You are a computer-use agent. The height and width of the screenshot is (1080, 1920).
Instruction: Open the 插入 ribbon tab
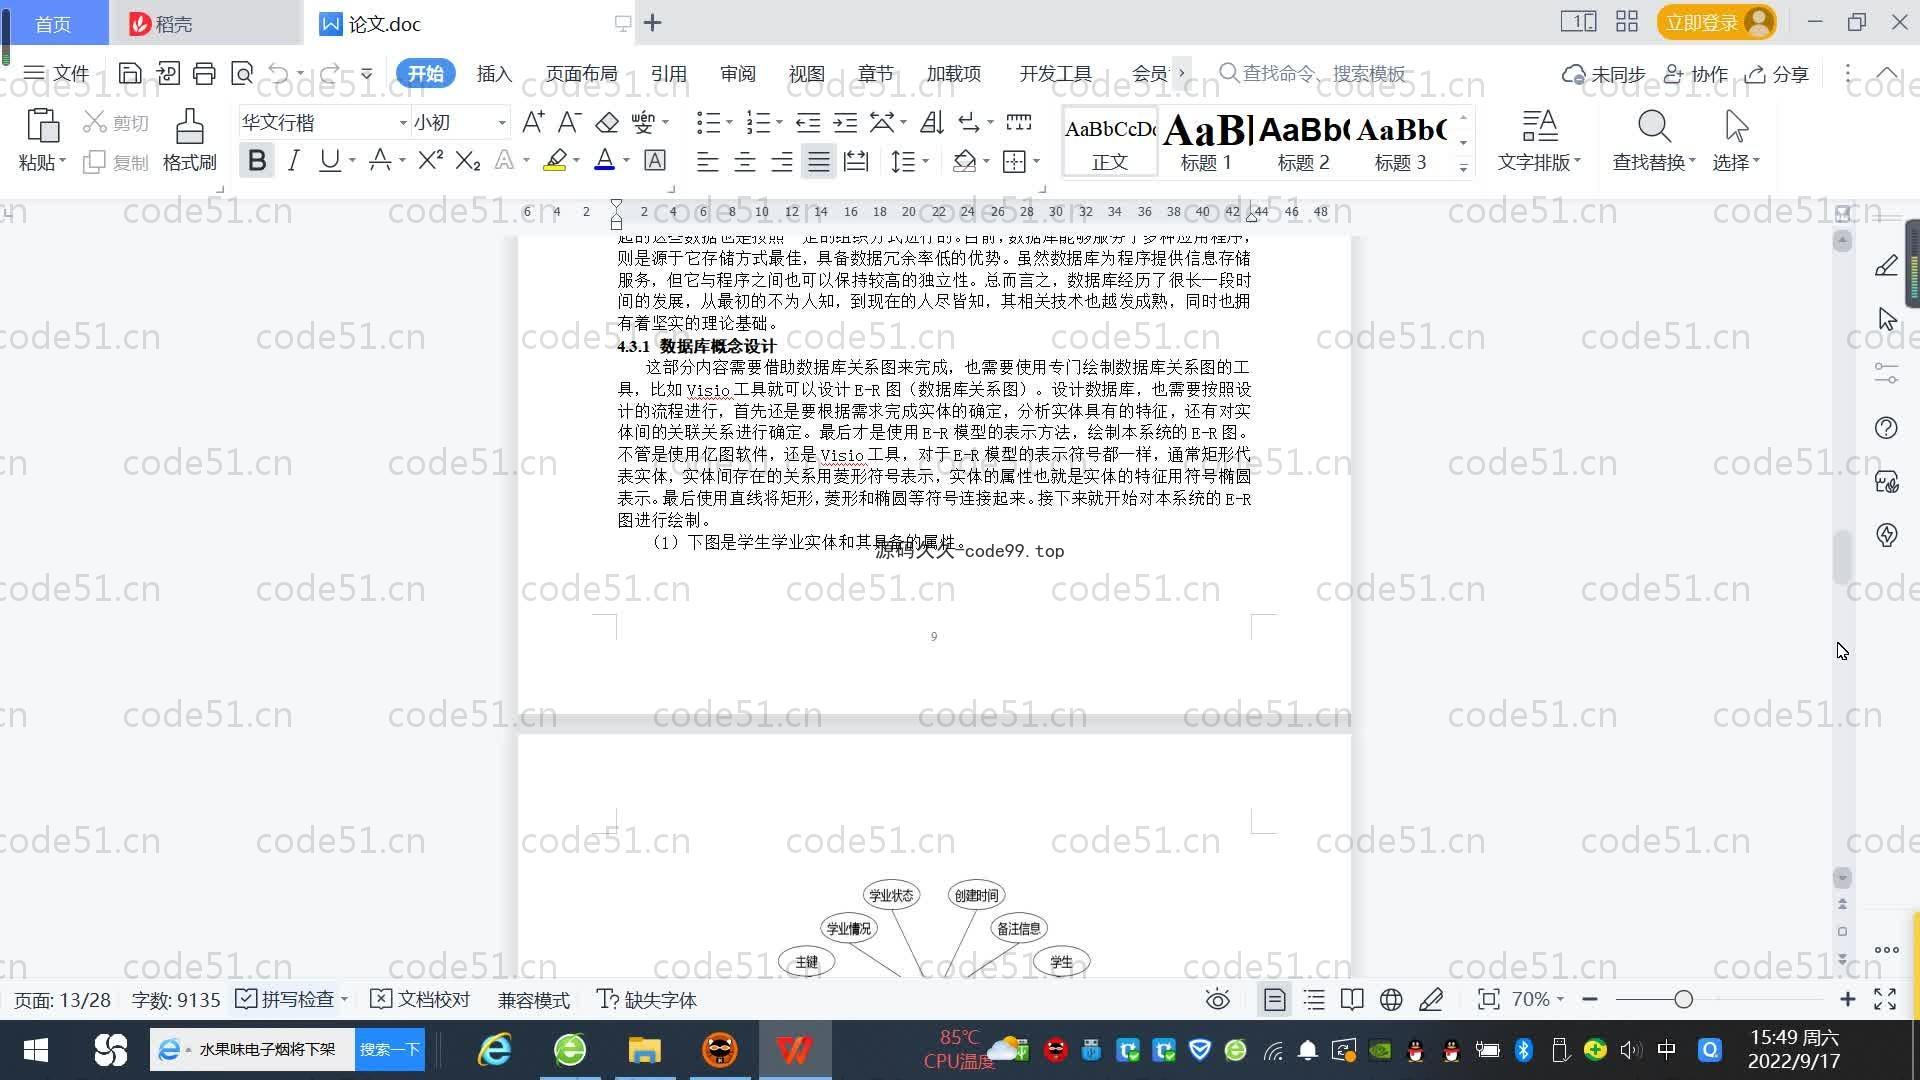point(494,73)
